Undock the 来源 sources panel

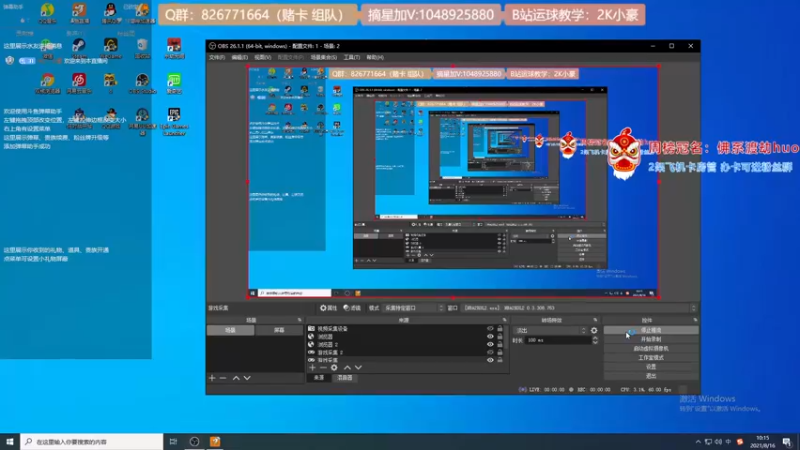tap(505, 320)
